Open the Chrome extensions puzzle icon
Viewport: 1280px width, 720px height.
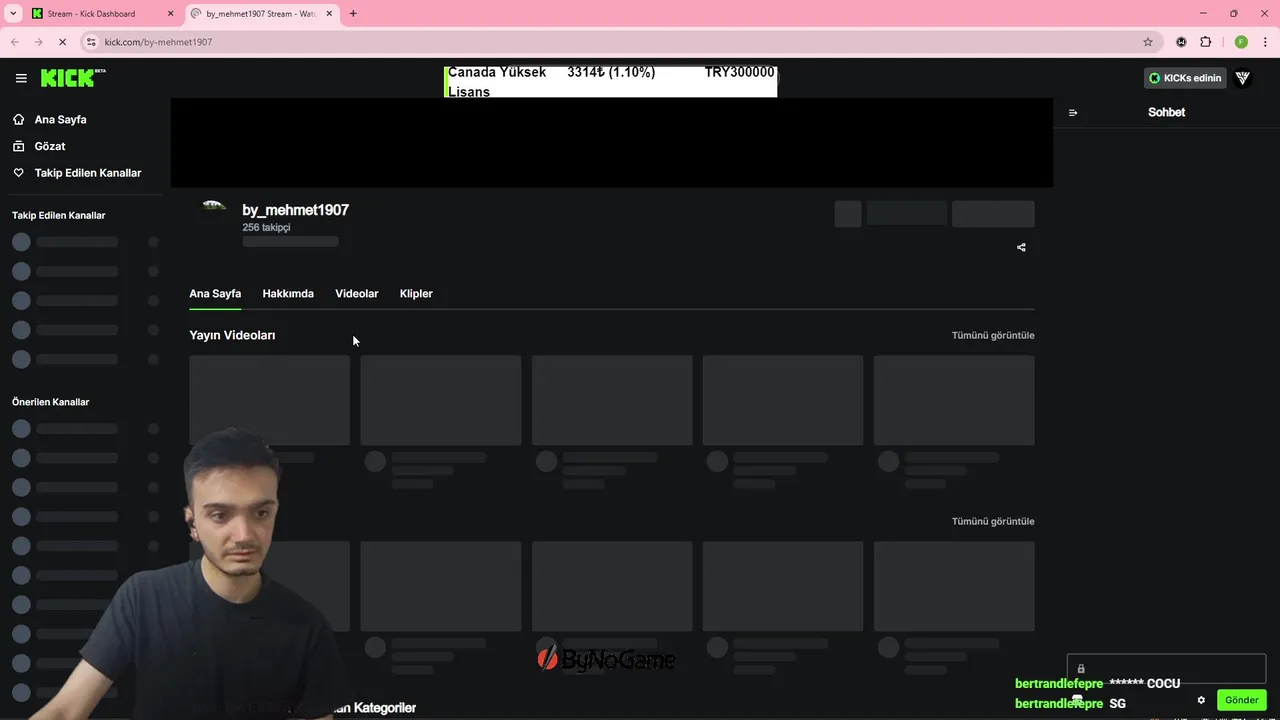(1205, 42)
